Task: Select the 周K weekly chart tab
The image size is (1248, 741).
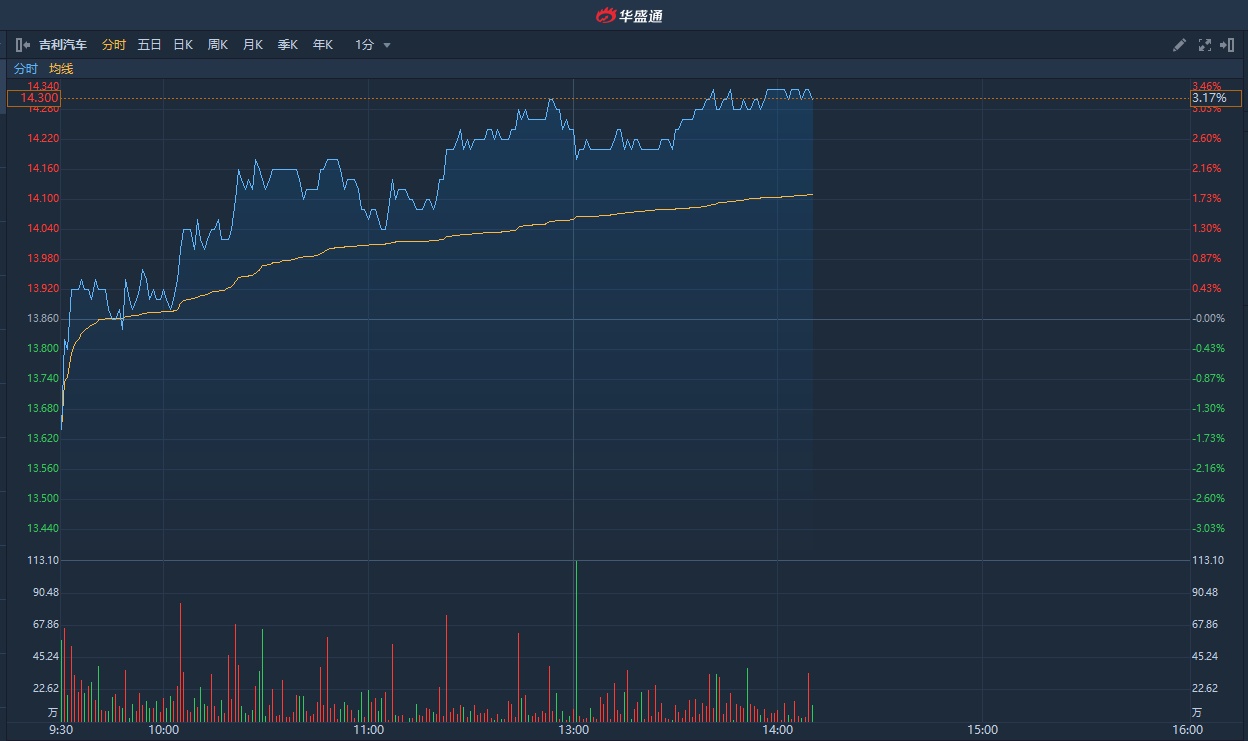Action: pos(218,45)
